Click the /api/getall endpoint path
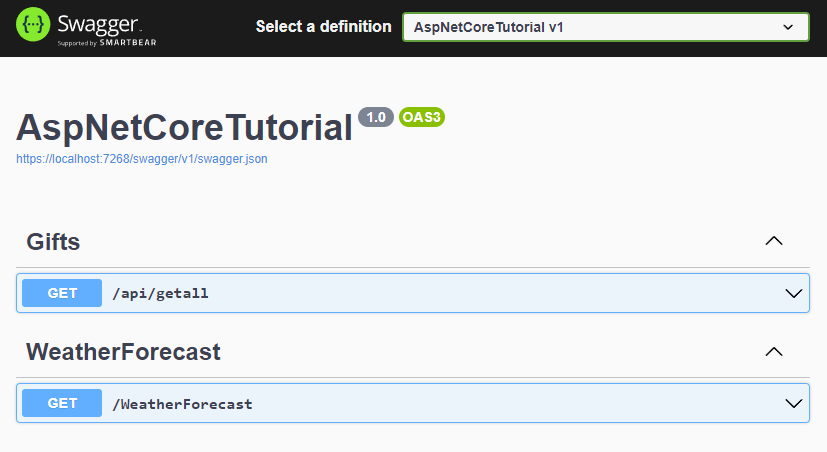The height and width of the screenshot is (452, 827). 160,293
